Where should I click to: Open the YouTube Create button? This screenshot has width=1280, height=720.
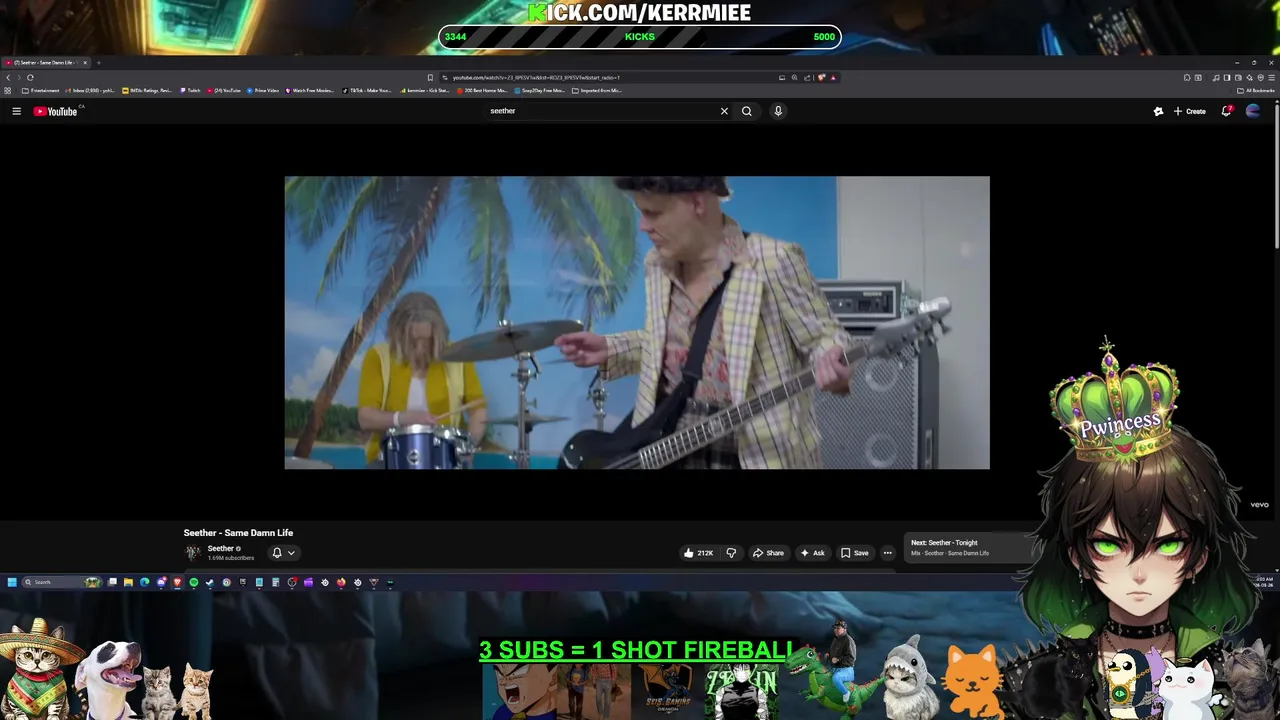[1190, 111]
